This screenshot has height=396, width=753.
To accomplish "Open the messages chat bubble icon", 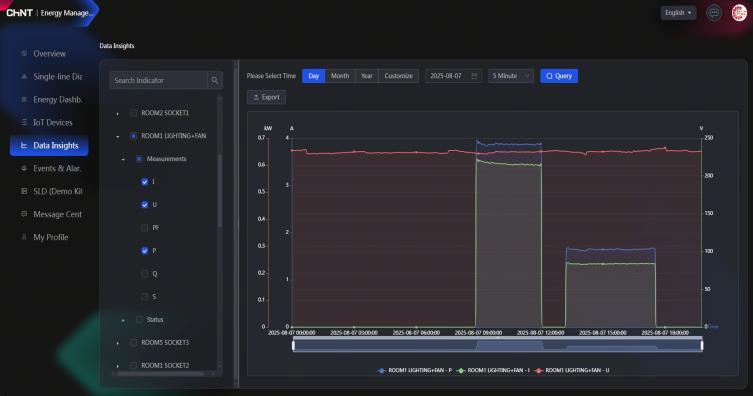I will tap(714, 13).
